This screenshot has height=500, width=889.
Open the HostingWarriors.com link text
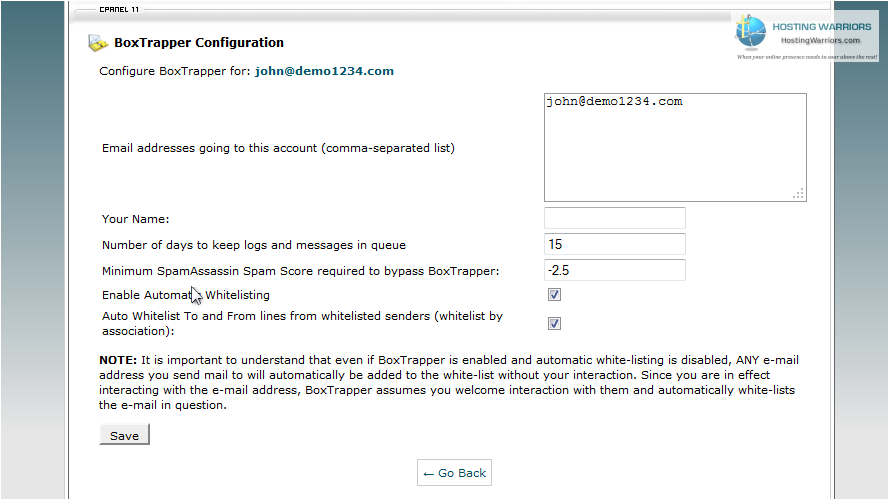pyautogui.click(x=820, y=40)
